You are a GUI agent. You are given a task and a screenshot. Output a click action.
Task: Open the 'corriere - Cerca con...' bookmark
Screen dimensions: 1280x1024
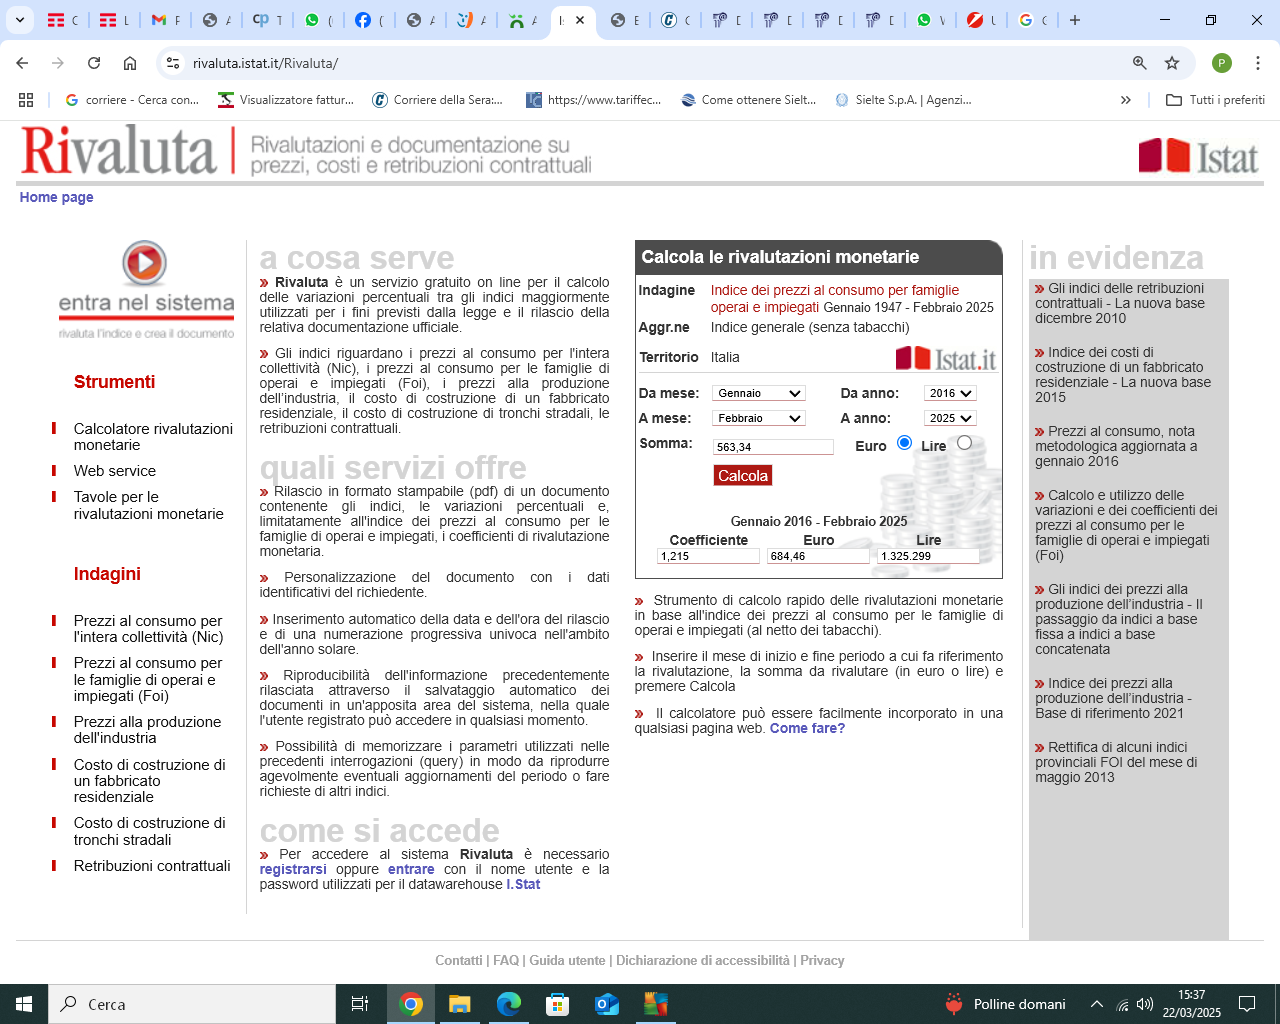(132, 100)
